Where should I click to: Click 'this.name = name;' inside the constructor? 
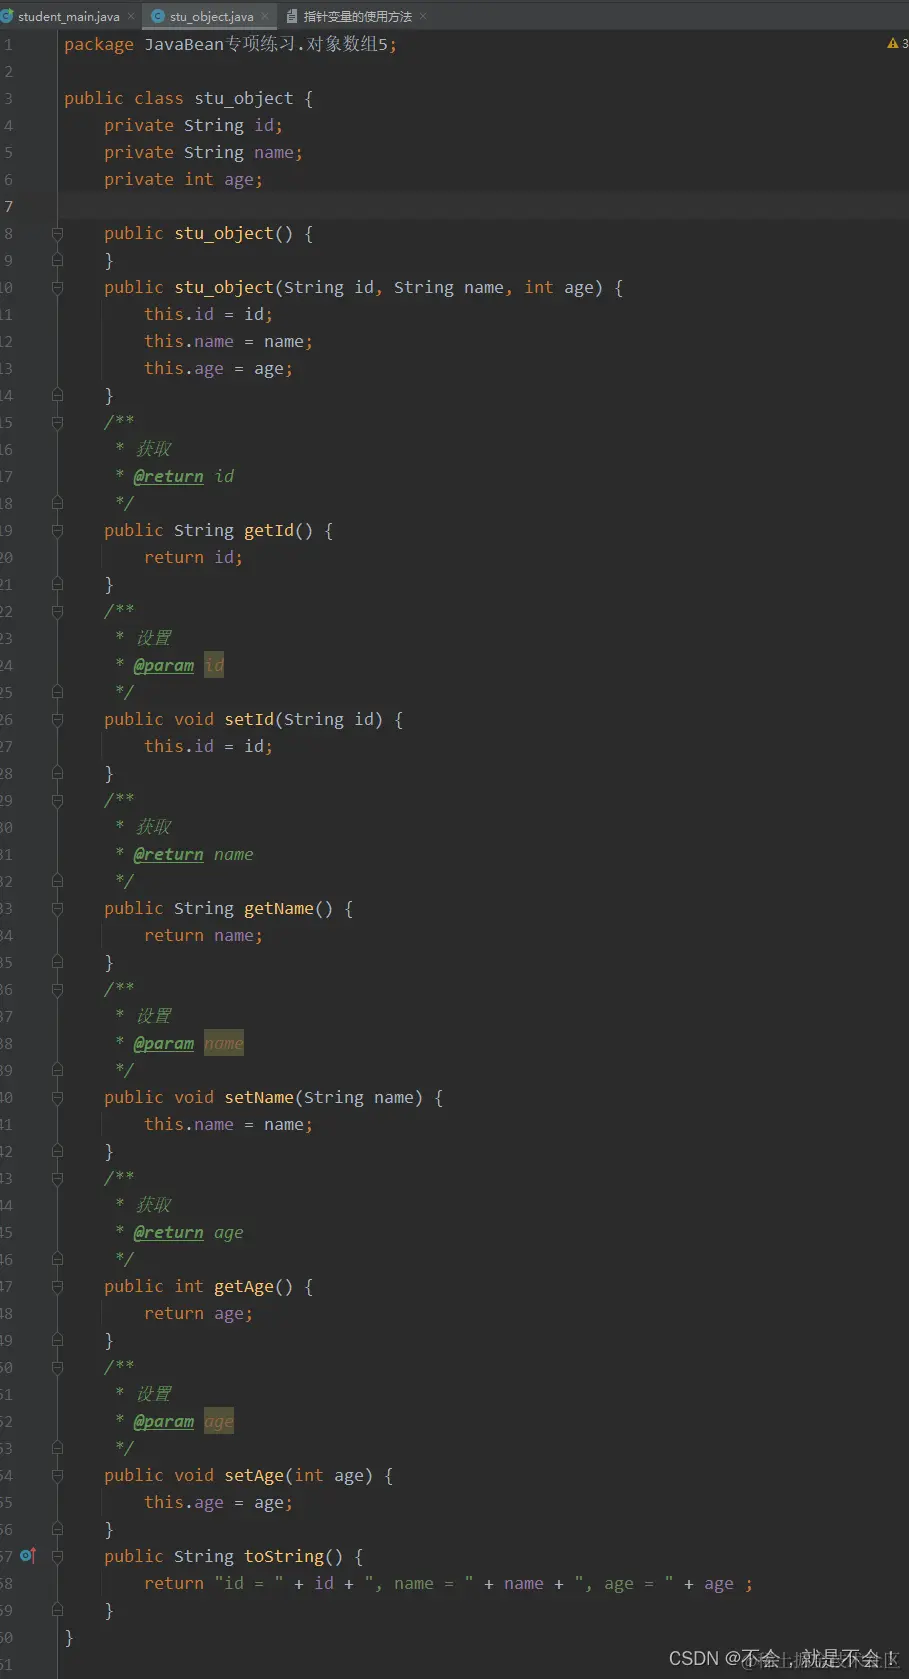pos(229,341)
